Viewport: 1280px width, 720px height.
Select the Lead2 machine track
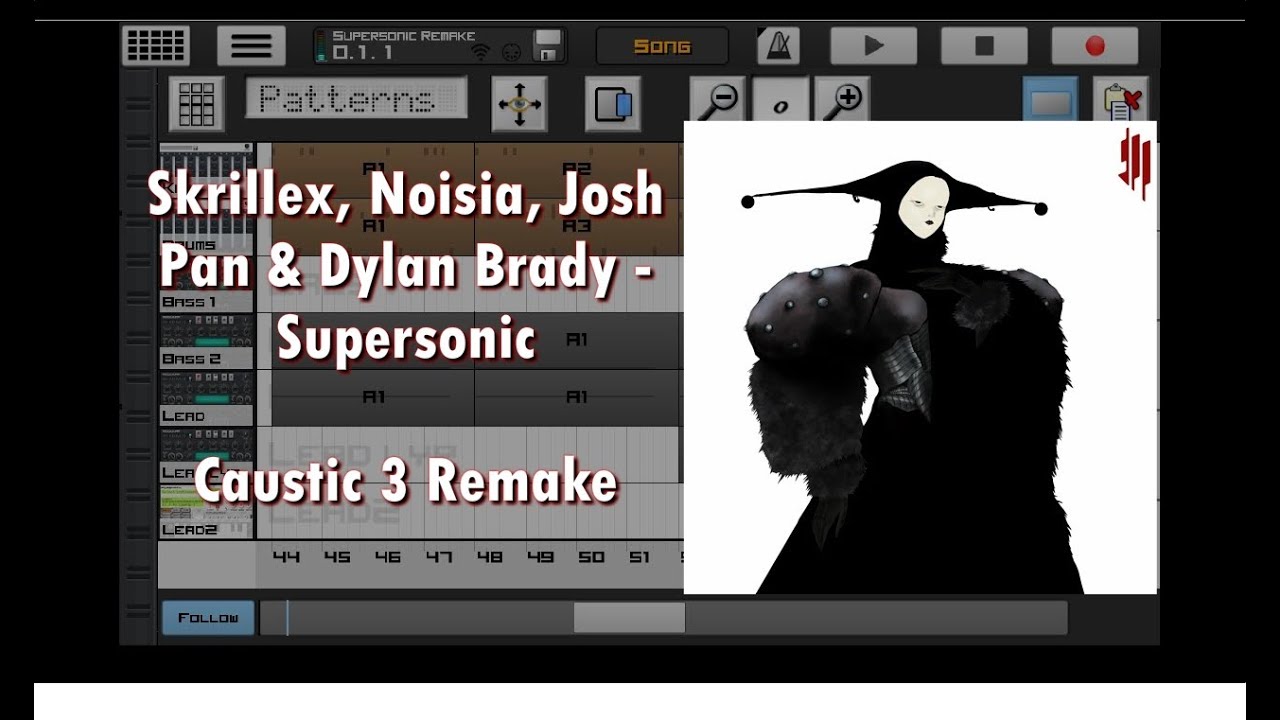point(207,513)
